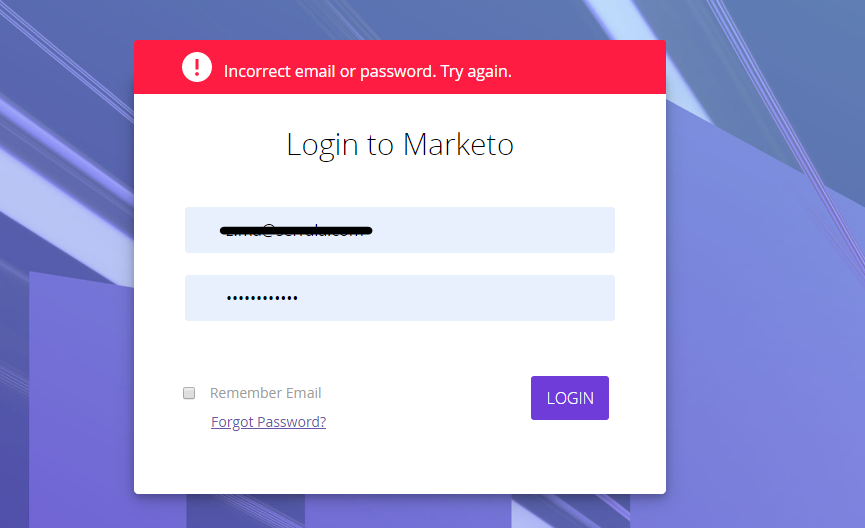865x528 pixels.
Task: Click the word Marketo in the title
Action: pos(458,144)
